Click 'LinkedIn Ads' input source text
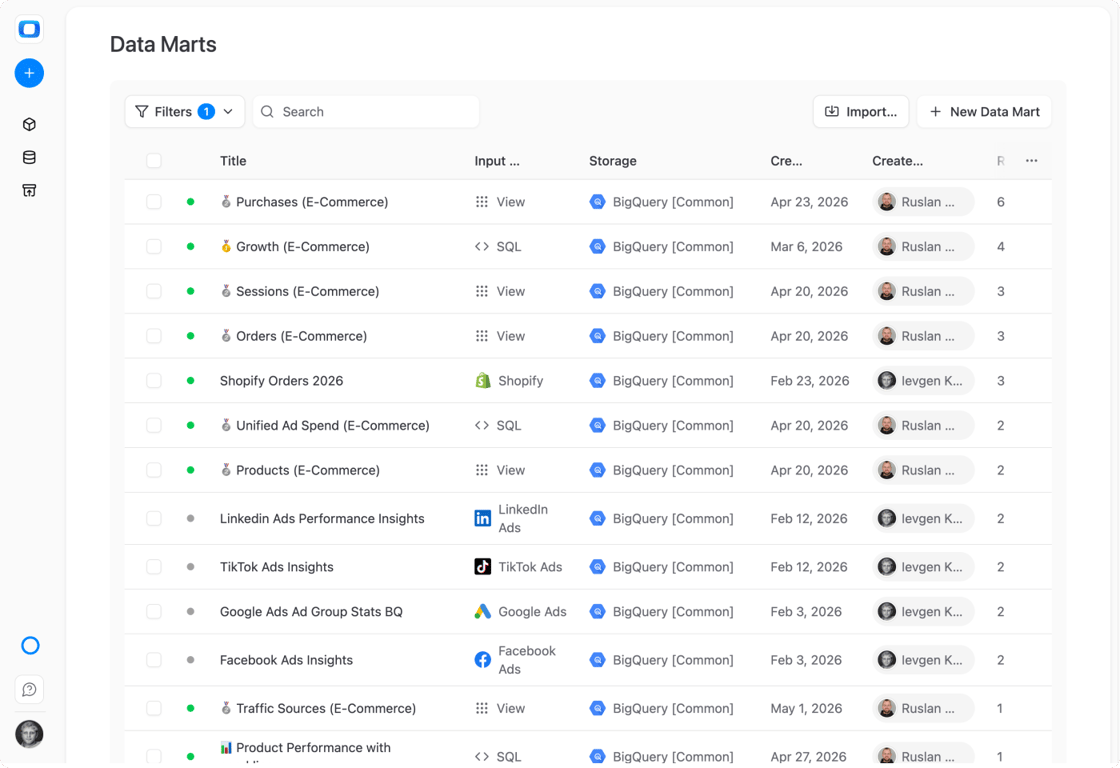This screenshot has width=1120, height=768. (x=523, y=519)
